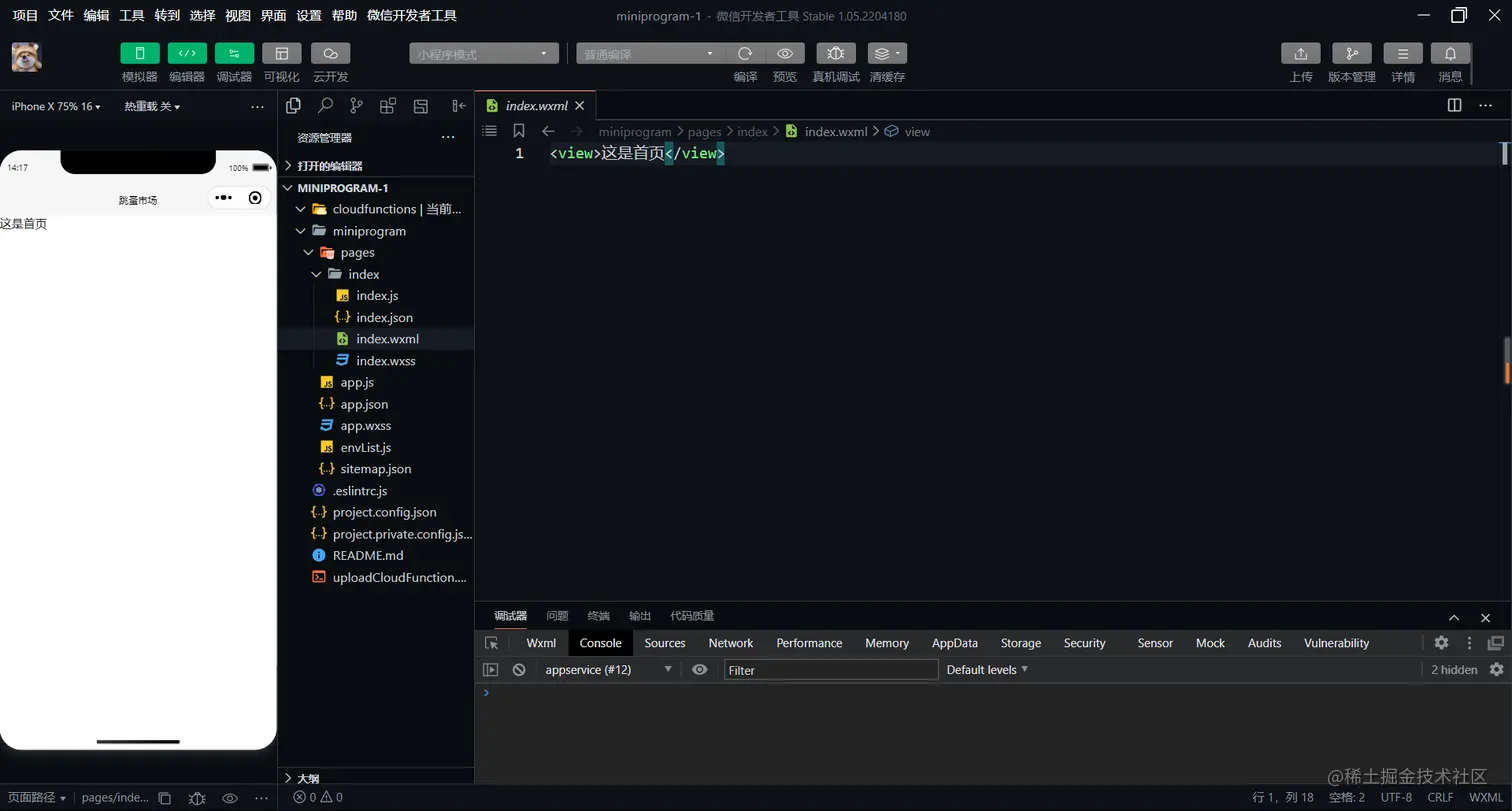Open the 工具 menu
Viewport: 1512px width, 811px height.
pos(132,15)
